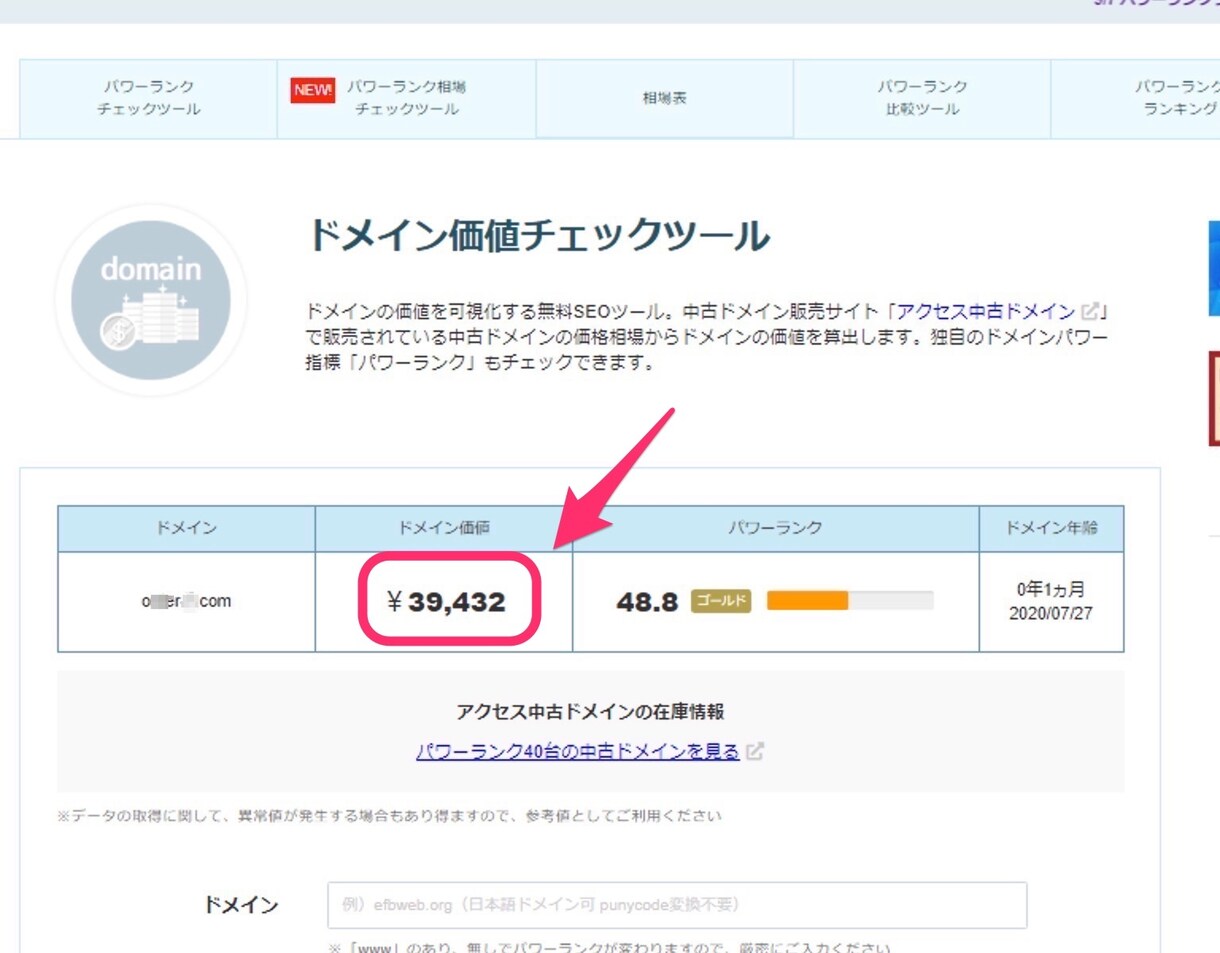Switch to the 相場表 tab
The height and width of the screenshot is (953, 1220).
click(x=664, y=98)
